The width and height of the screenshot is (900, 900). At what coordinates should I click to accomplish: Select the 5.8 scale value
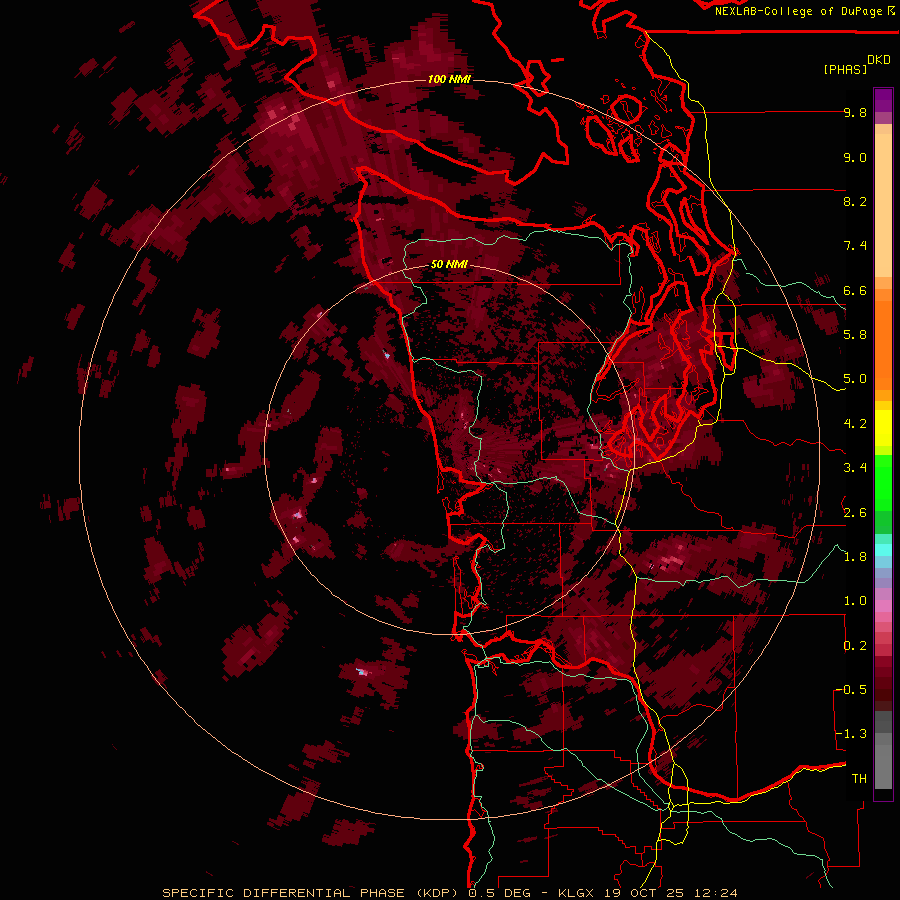(855, 335)
